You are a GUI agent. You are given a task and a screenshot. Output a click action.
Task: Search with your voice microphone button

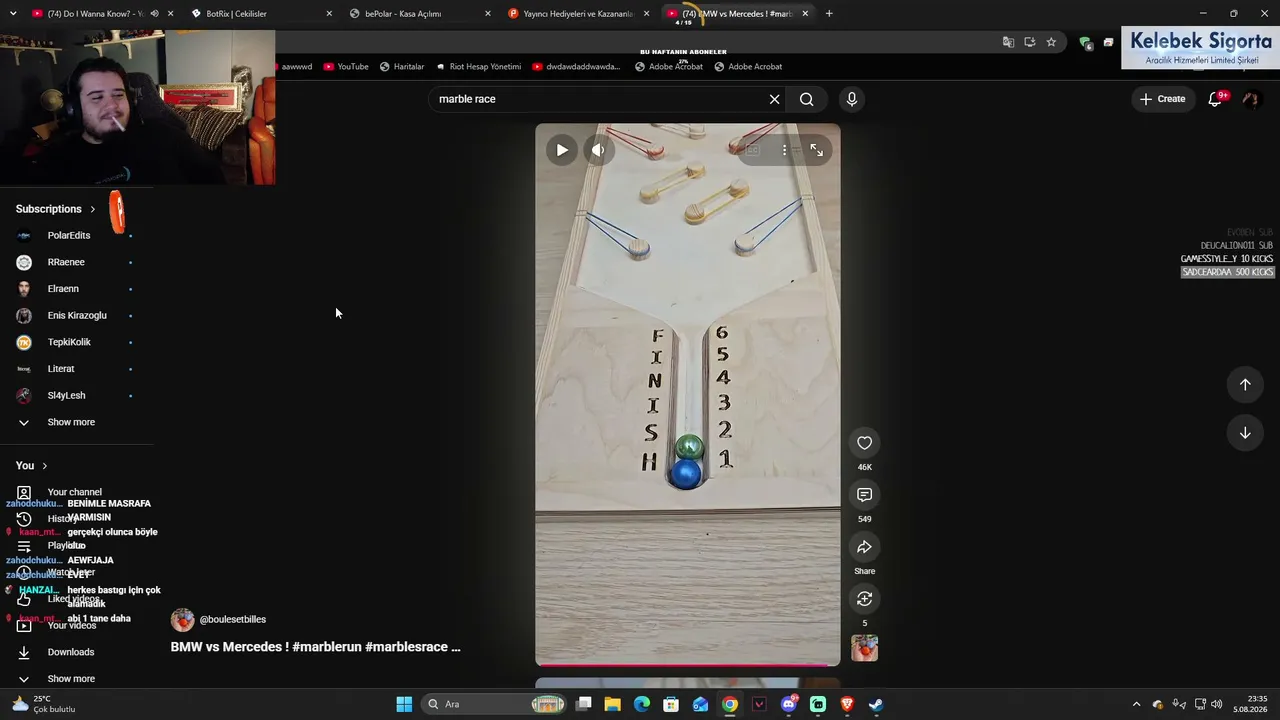tap(852, 99)
